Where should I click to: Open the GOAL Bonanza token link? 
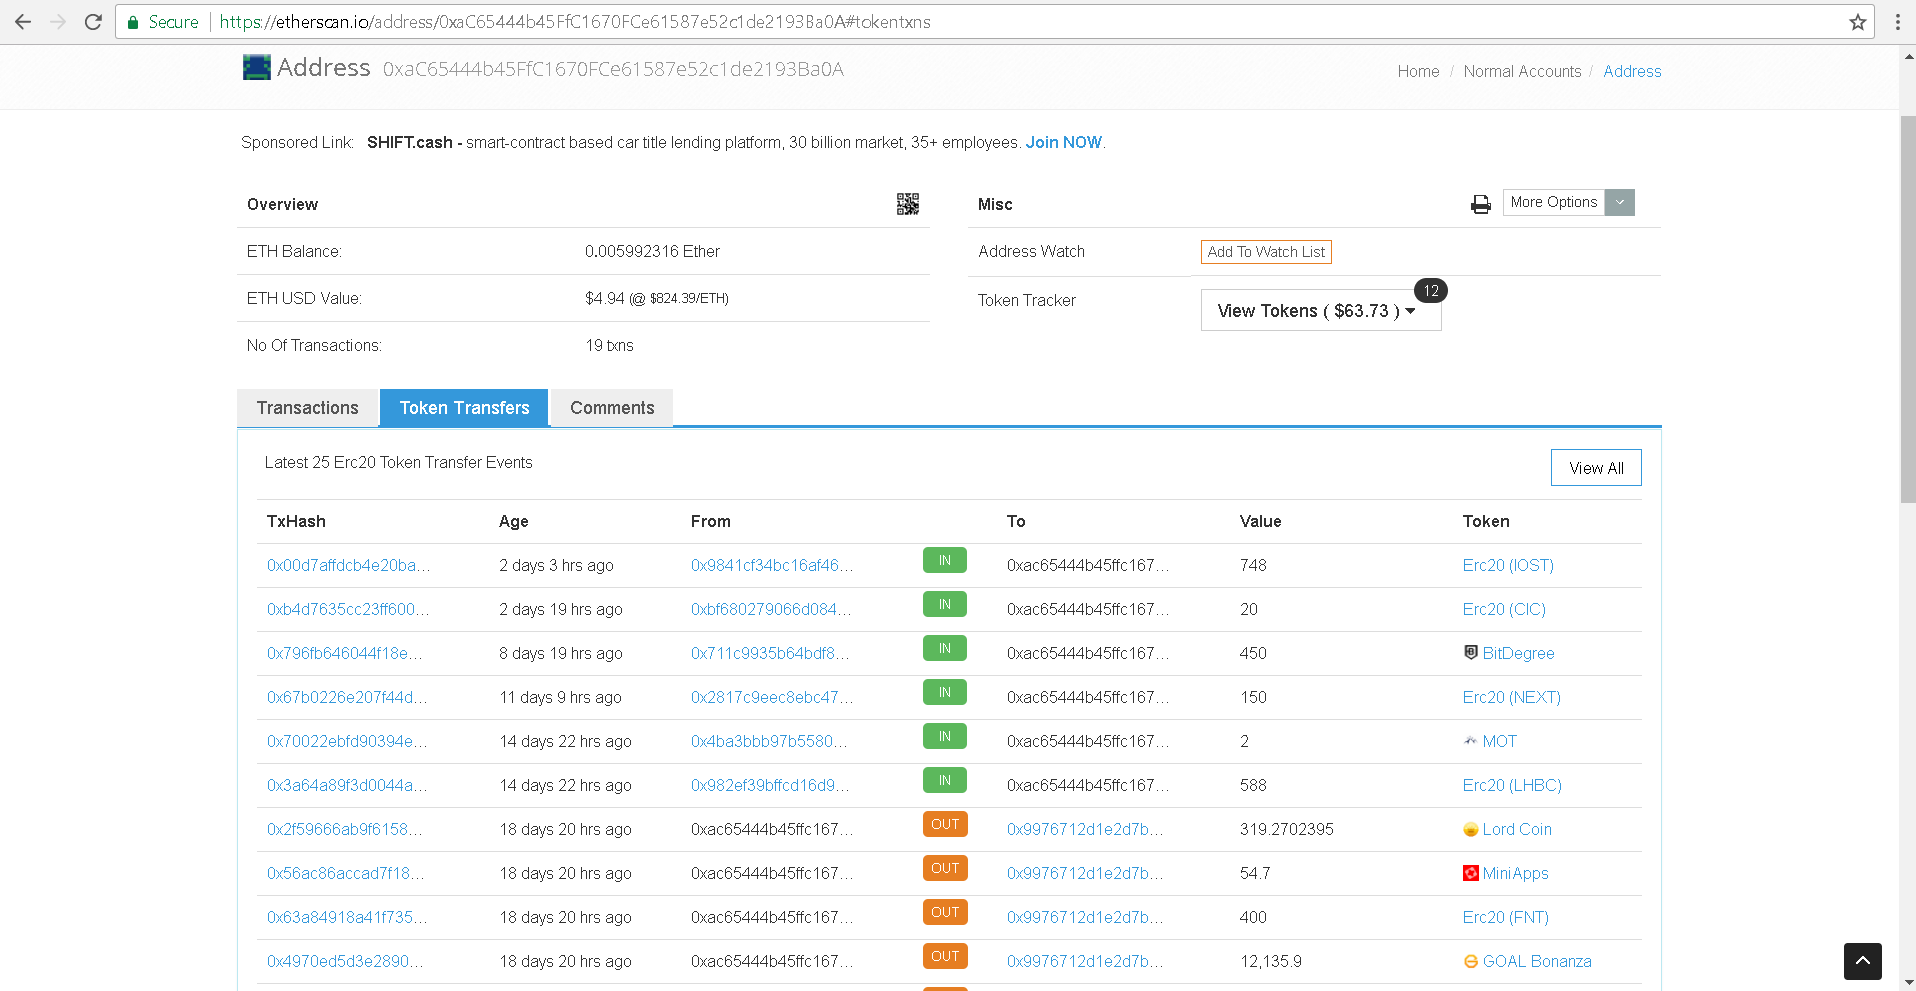(x=1537, y=961)
